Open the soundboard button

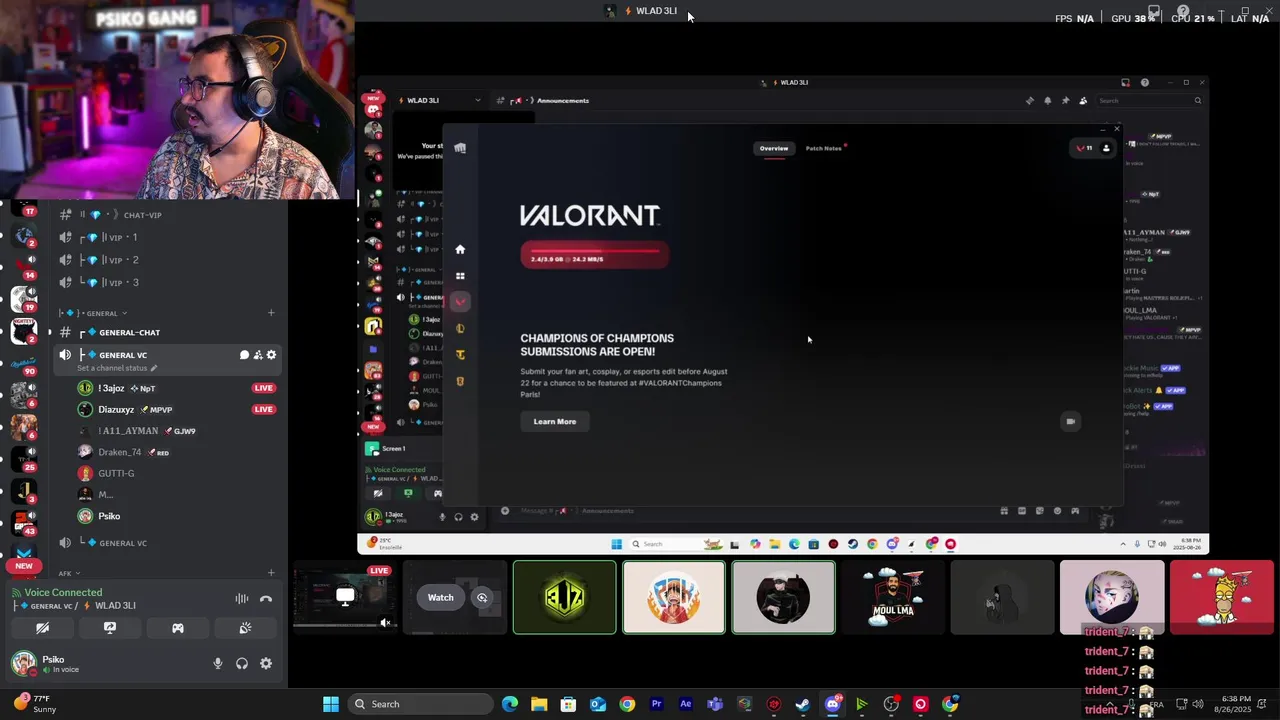(245, 628)
